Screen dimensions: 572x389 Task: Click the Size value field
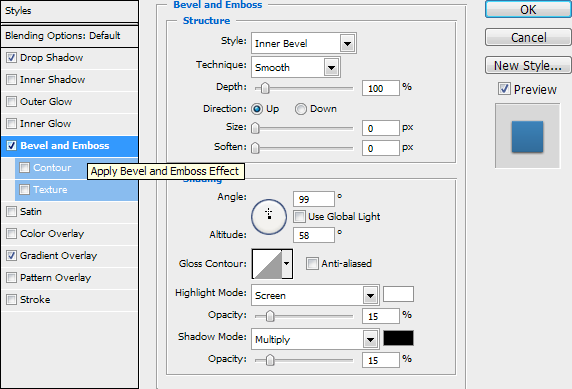point(380,128)
